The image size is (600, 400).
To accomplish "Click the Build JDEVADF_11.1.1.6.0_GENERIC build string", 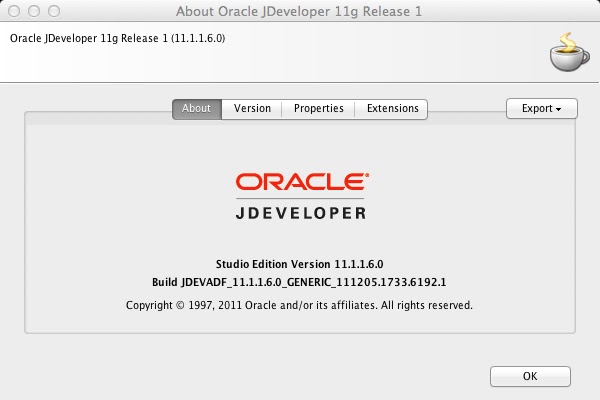I will click(299, 282).
